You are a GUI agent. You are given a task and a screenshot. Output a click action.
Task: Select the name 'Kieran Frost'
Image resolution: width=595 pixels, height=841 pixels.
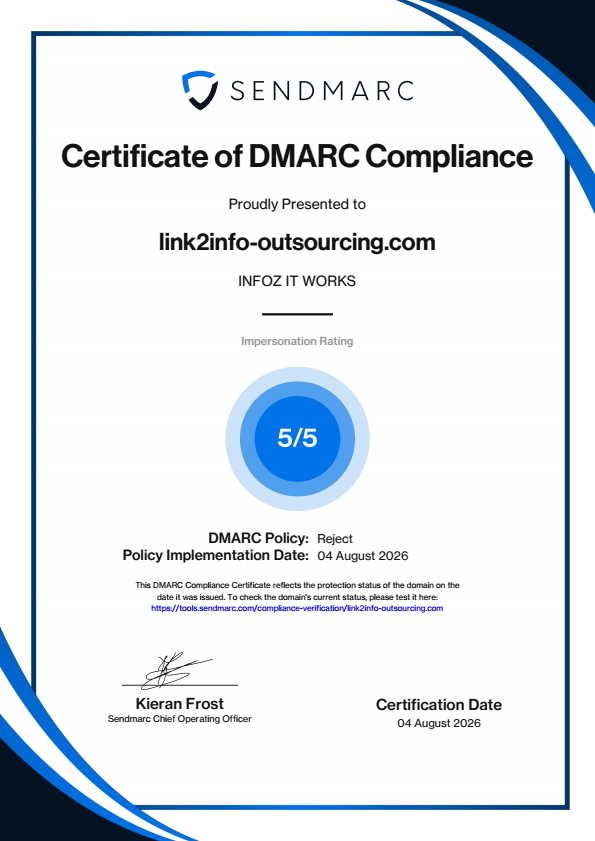tap(179, 704)
